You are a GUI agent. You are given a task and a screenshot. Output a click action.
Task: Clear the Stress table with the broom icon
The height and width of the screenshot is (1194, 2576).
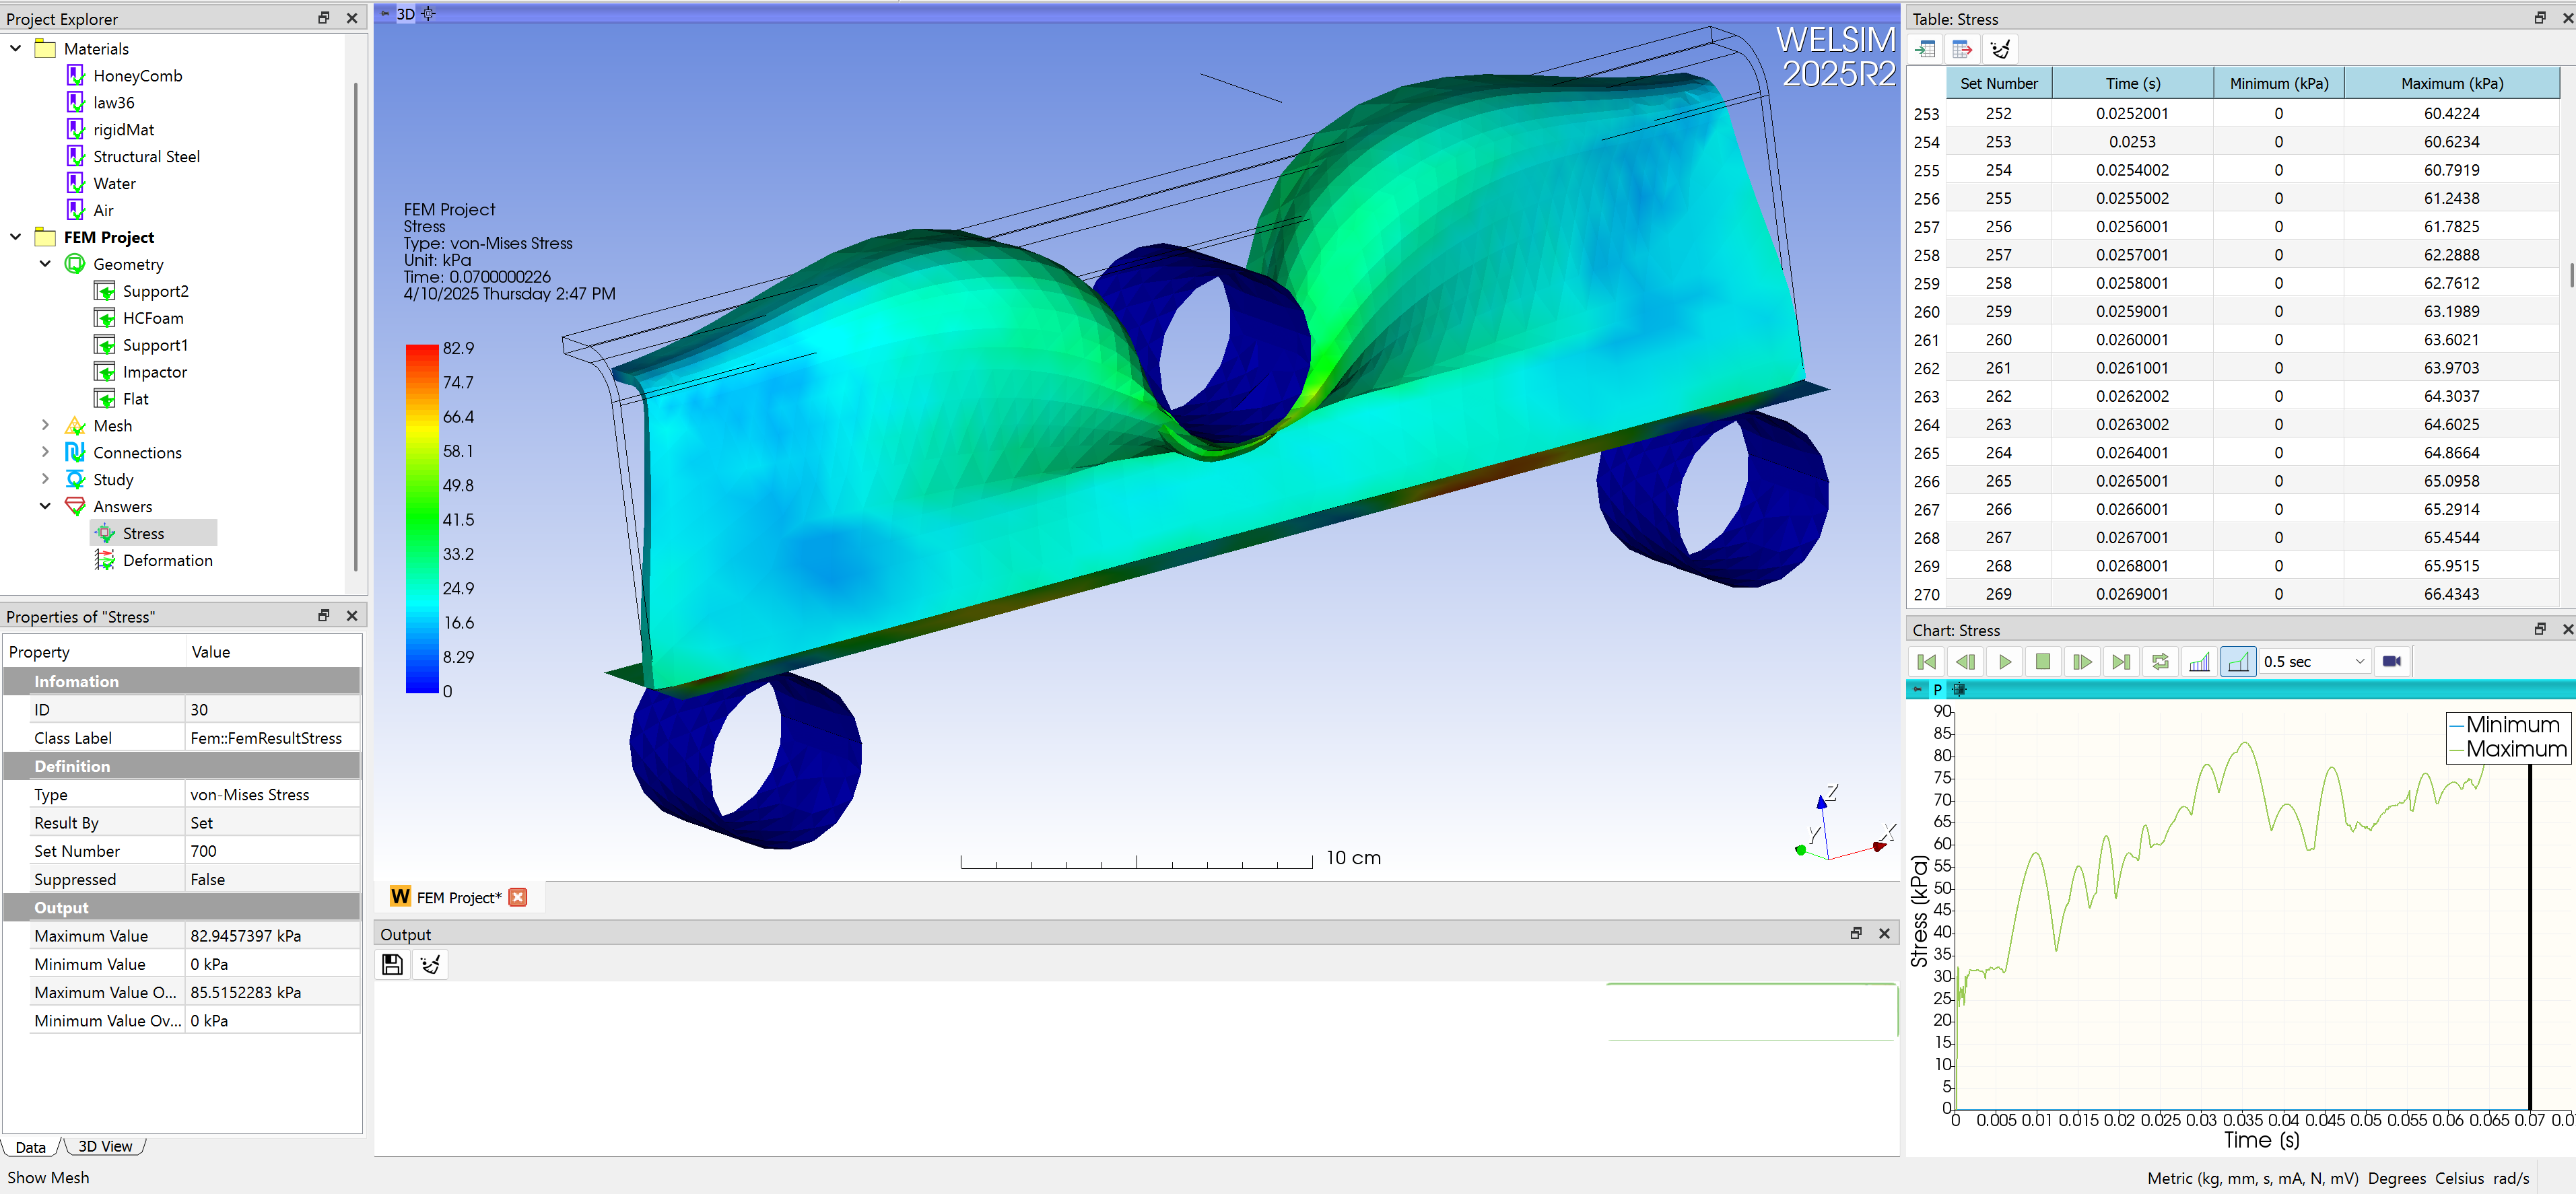(1999, 49)
